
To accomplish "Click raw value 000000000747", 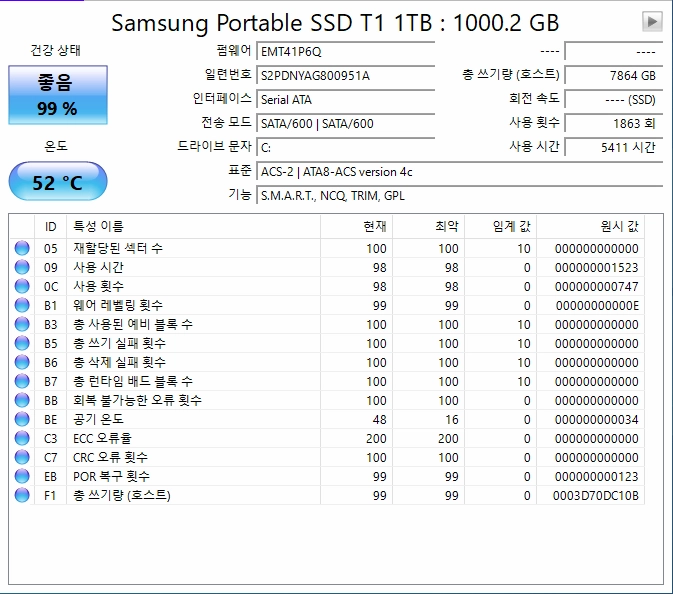I will [596, 286].
